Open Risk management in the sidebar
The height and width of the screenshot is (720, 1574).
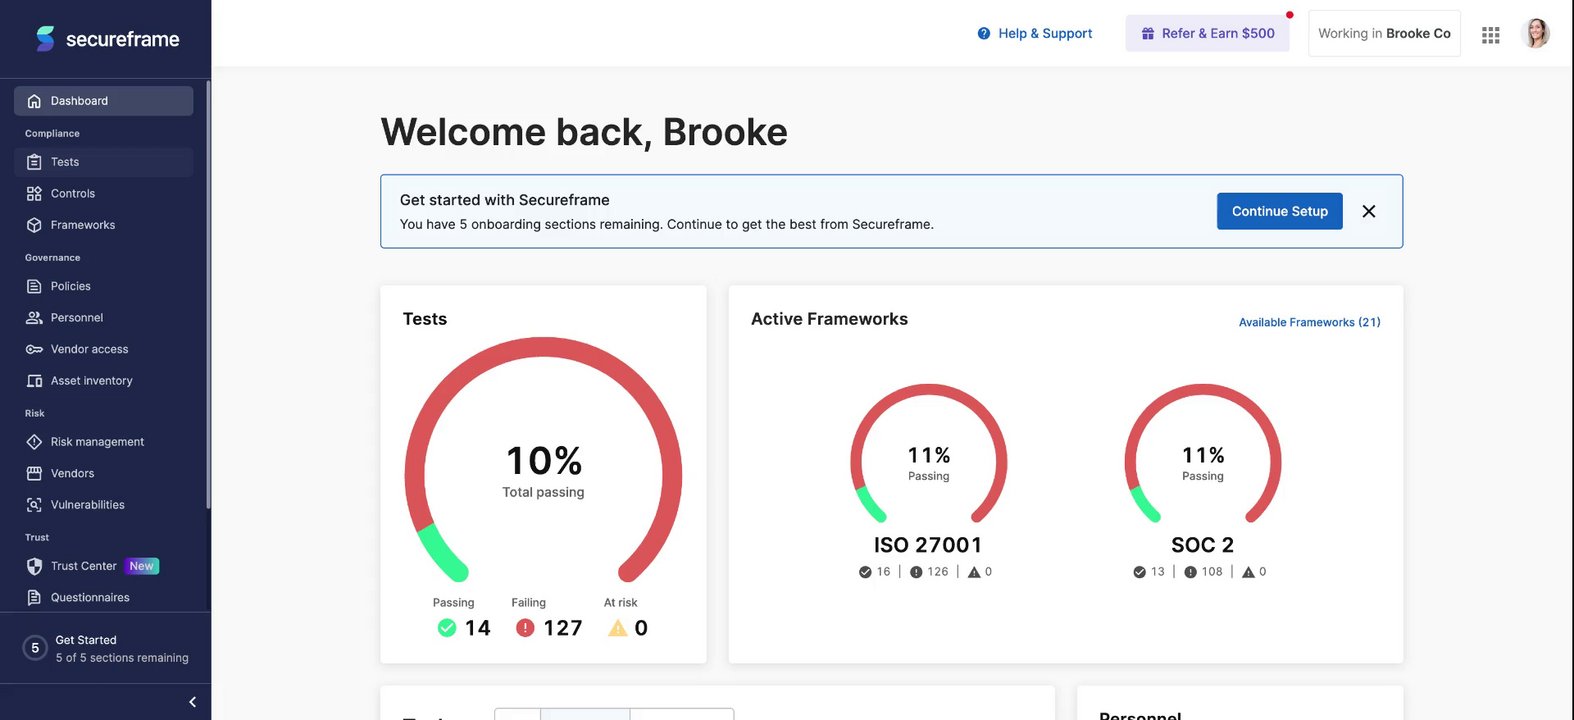click(x=104, y=442)
